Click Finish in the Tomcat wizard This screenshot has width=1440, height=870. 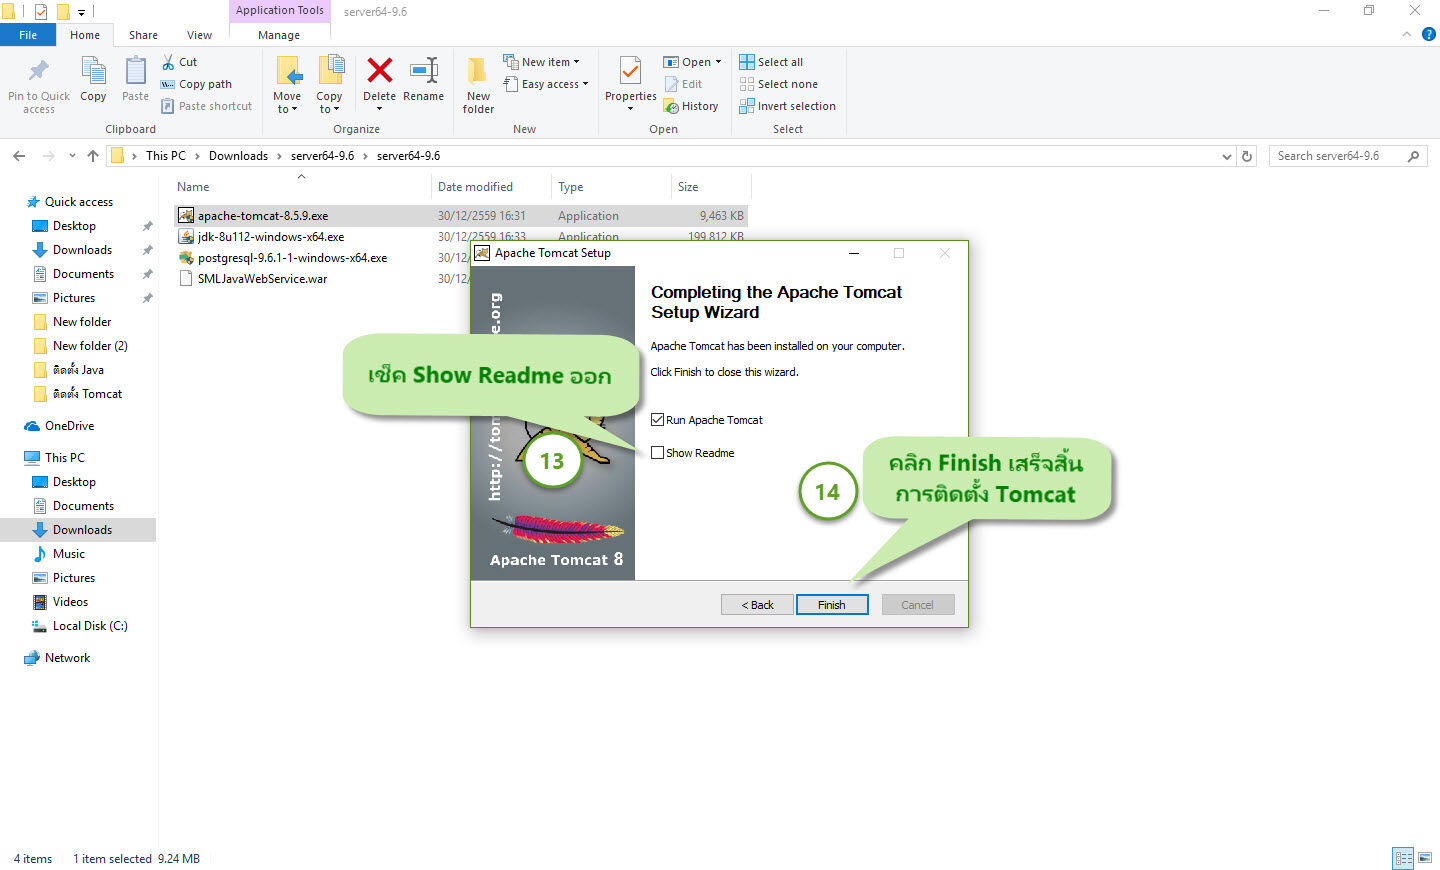(x=832, y=605)
